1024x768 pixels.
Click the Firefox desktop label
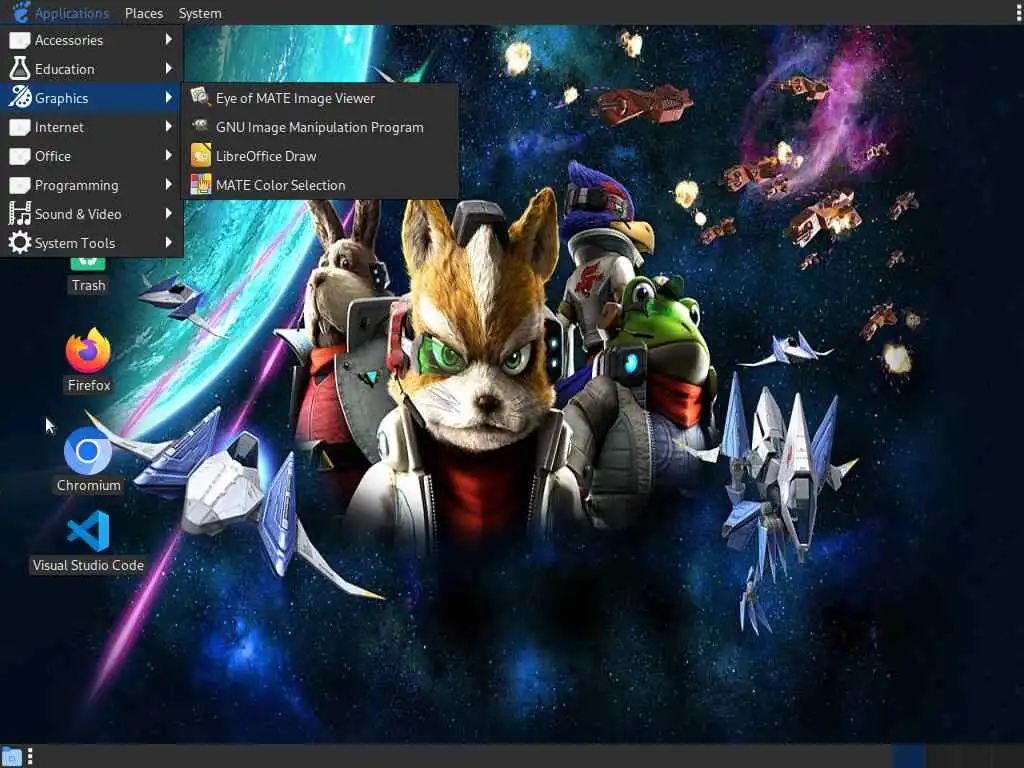89,385
